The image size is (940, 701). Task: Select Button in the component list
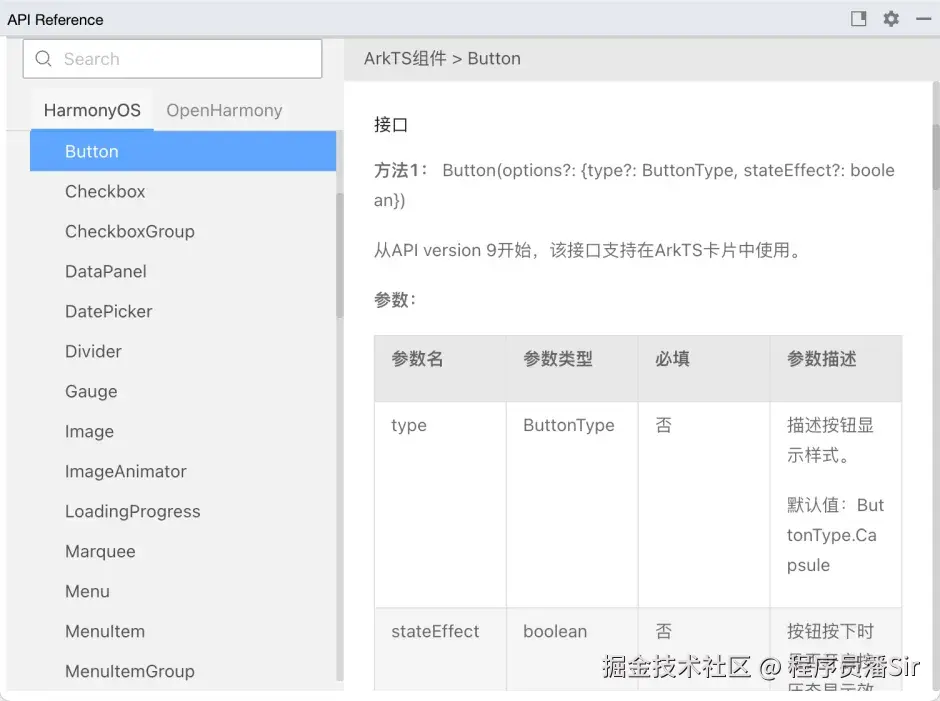coord(183,151)
